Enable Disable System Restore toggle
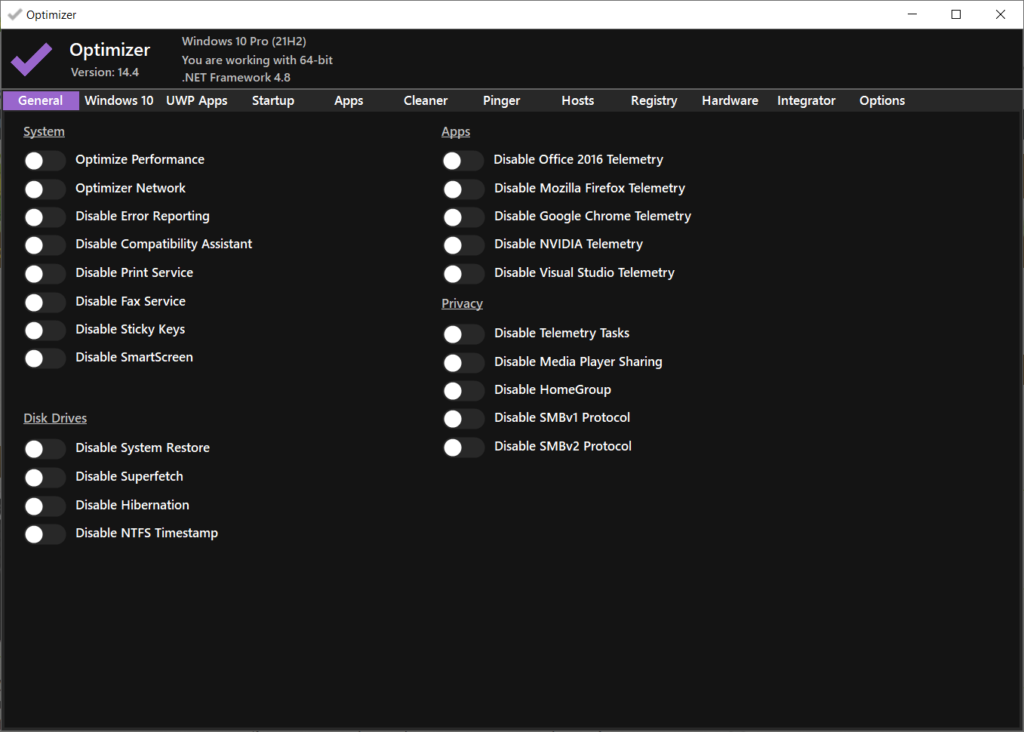 (x=44, y=449)
